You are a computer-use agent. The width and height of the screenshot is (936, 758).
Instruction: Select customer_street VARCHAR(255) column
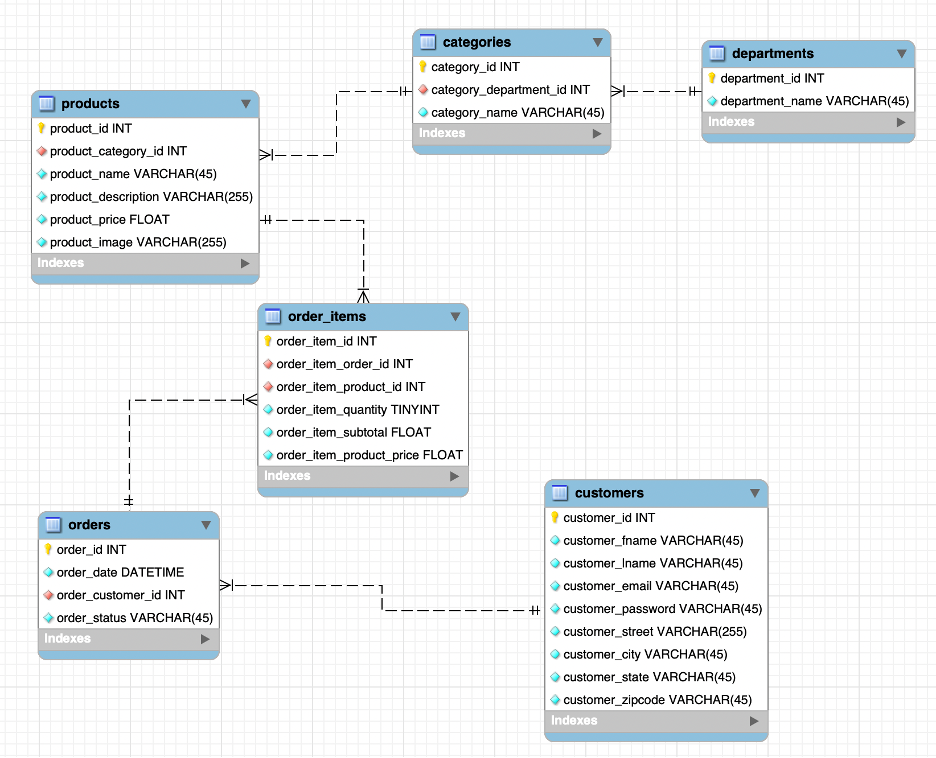tap(656, 631)
